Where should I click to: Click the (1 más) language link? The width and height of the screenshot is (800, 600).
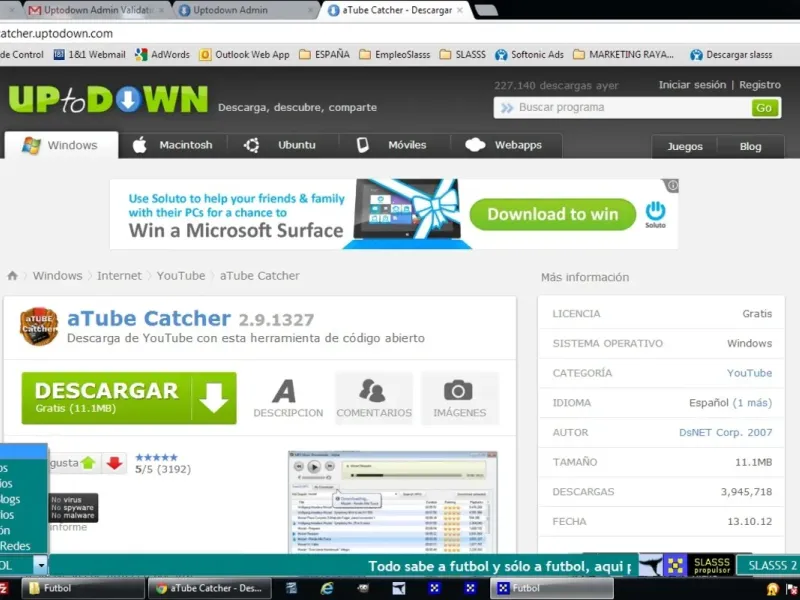(x=752, y=403)
